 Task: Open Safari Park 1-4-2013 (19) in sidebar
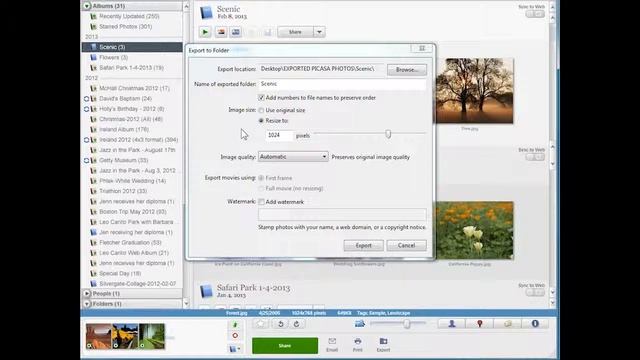(131, 68)
